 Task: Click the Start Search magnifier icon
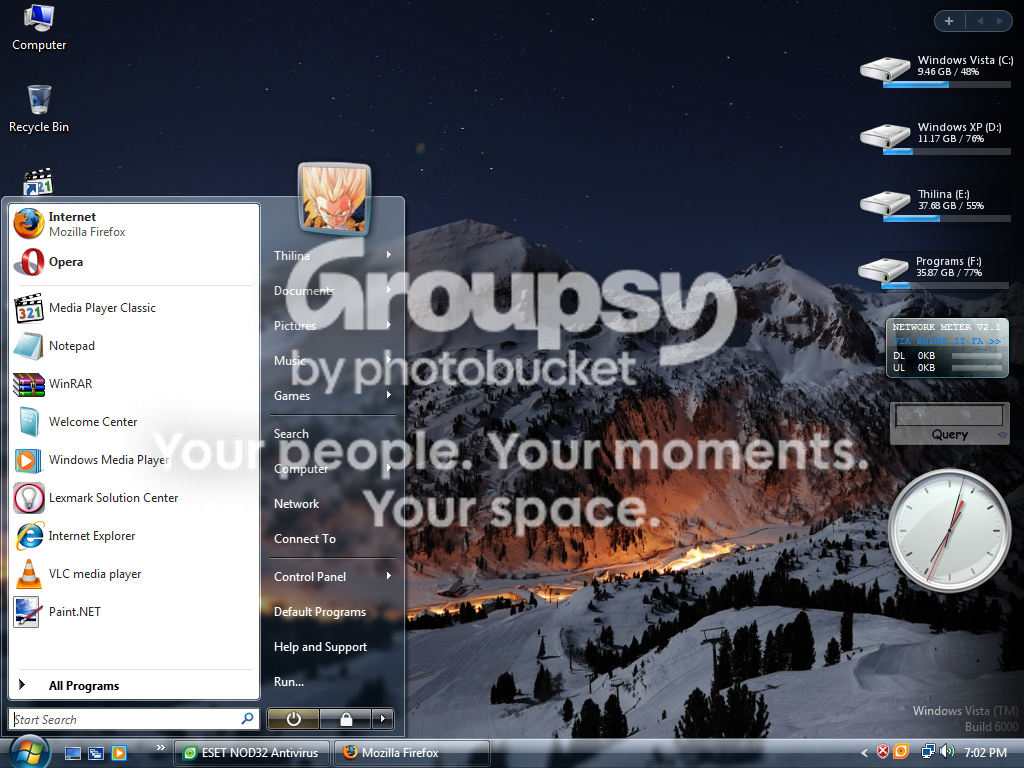pos(248,719)
